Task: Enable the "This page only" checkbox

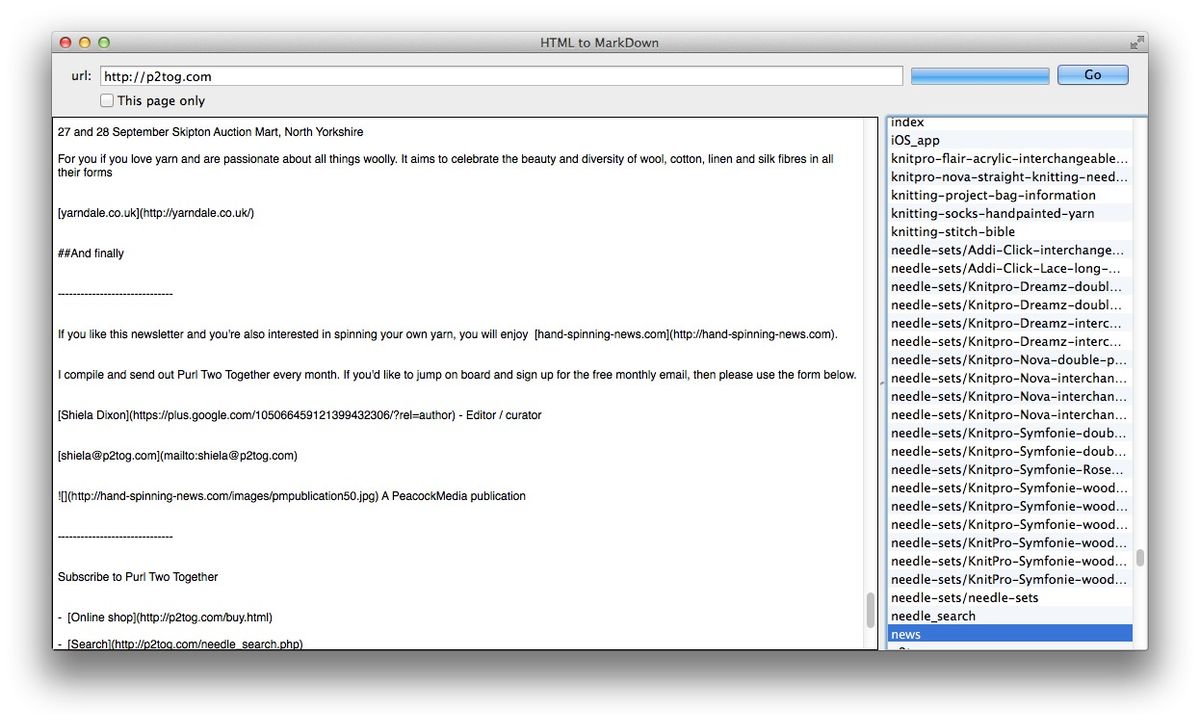Action: (106, 100)
